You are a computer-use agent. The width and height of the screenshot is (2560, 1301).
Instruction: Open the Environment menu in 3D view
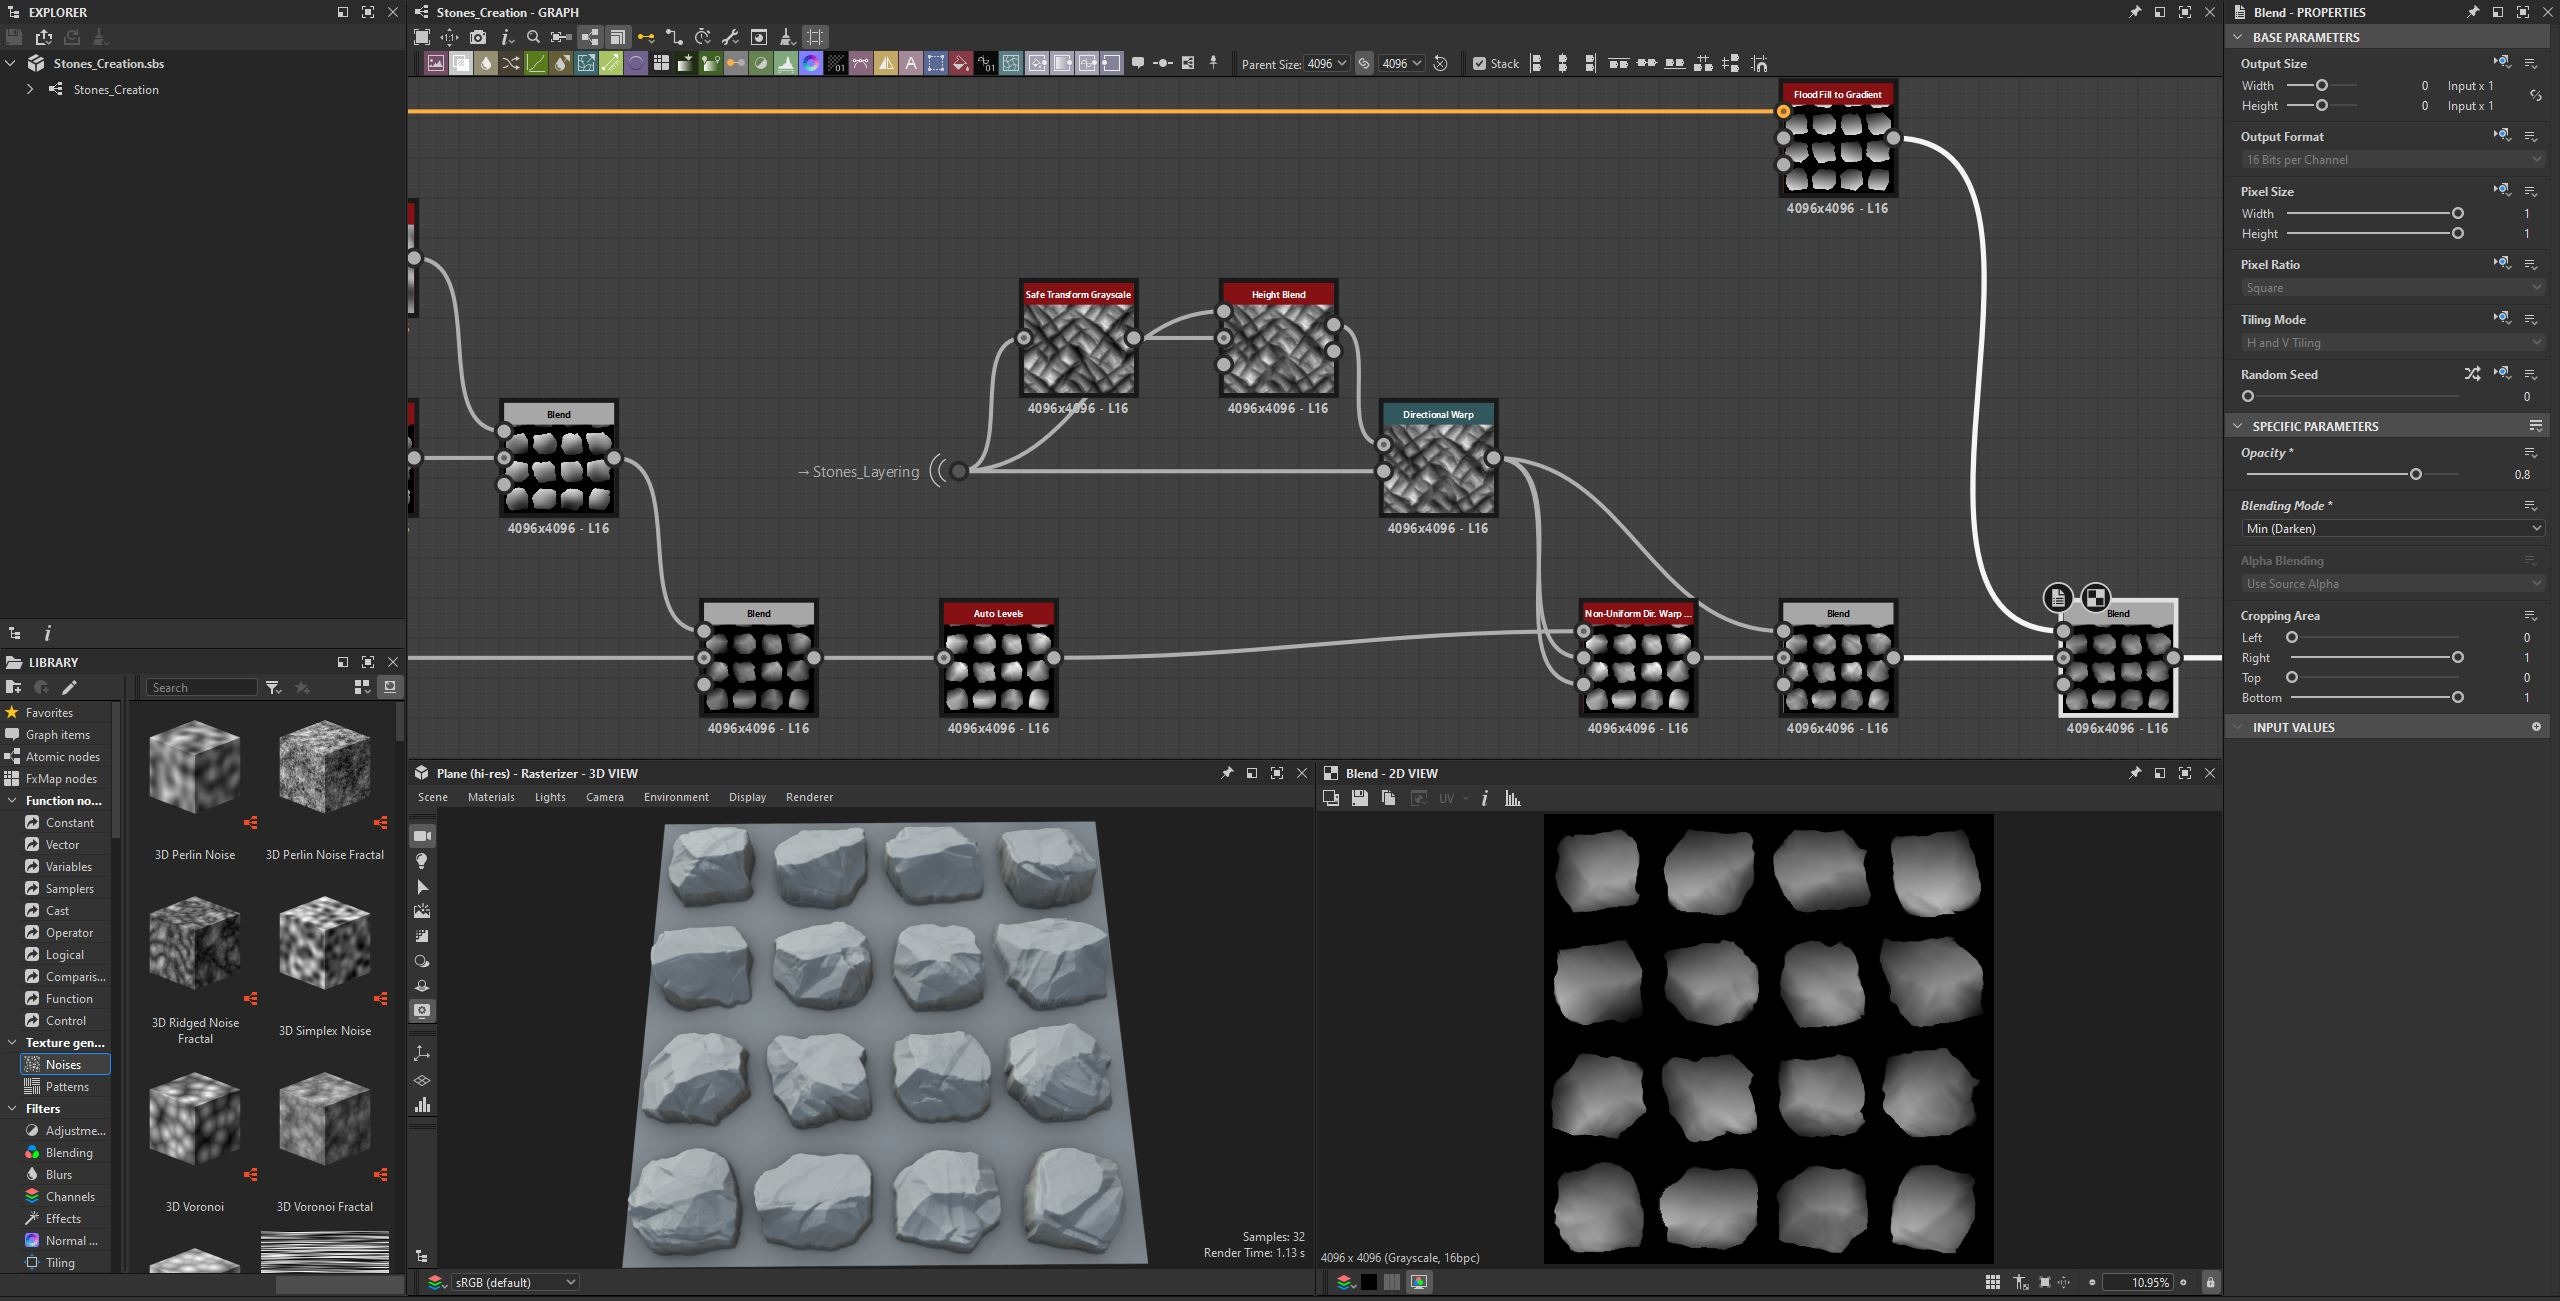pos(676,797)
